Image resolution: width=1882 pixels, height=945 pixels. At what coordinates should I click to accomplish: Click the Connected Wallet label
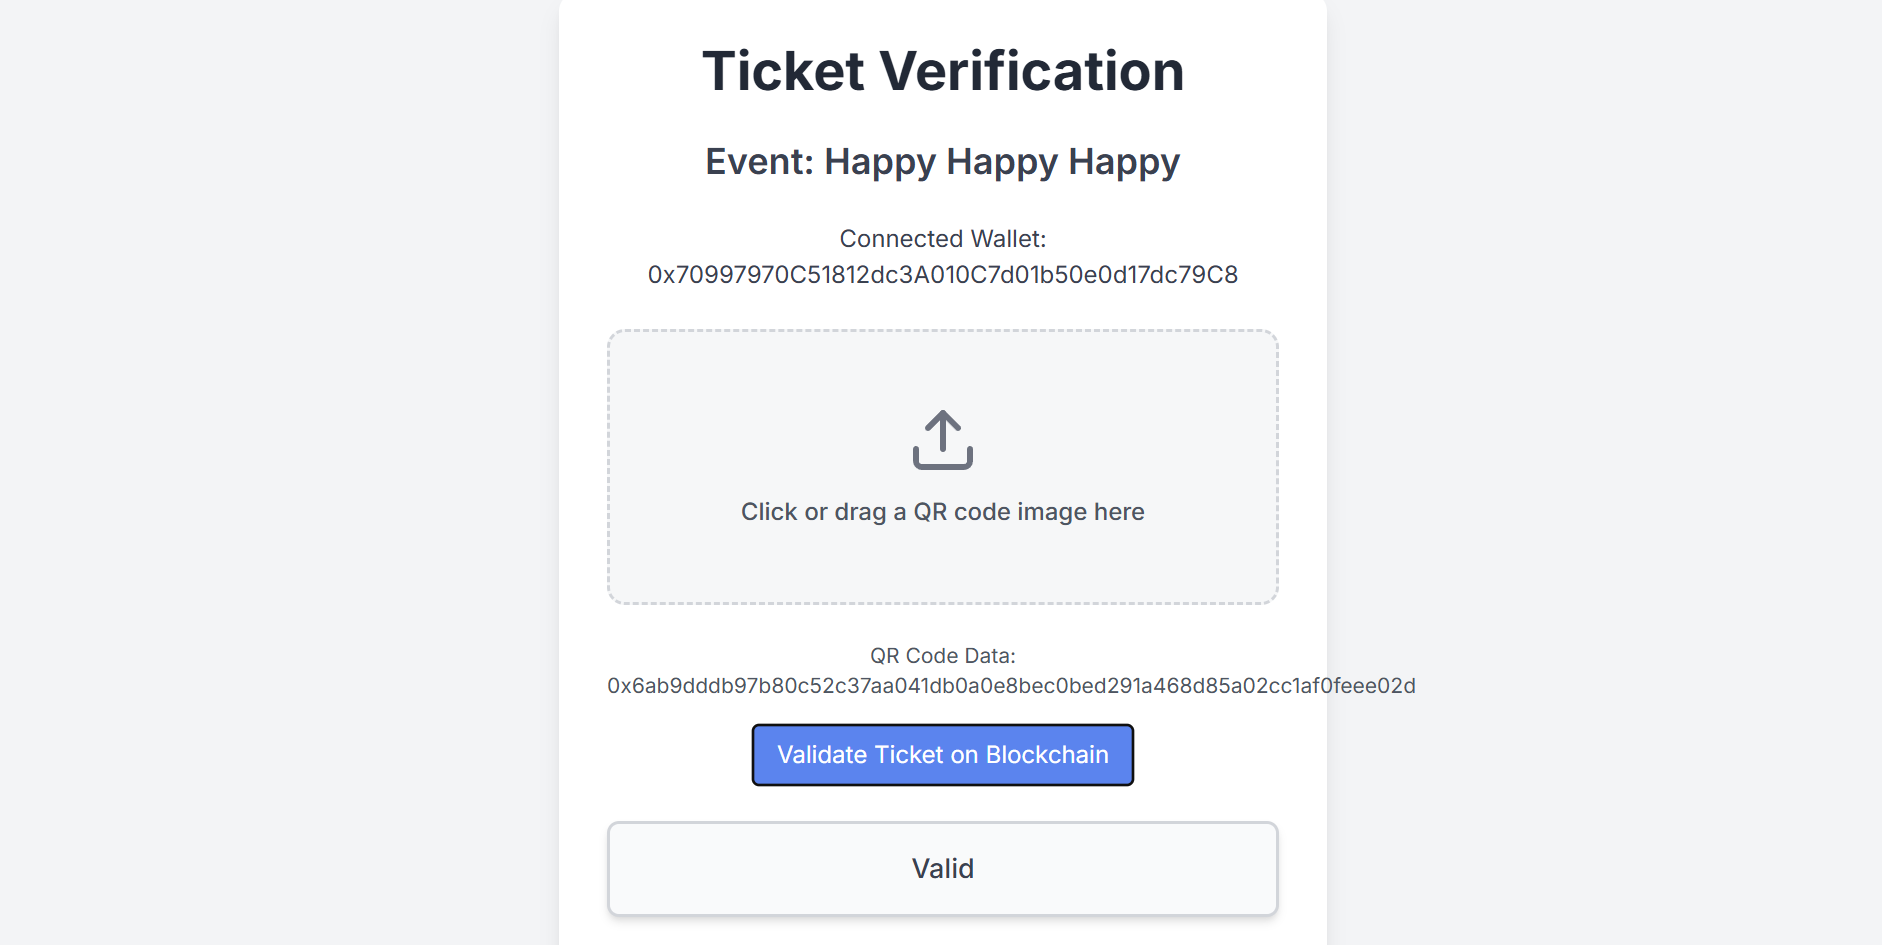(941, 238)
